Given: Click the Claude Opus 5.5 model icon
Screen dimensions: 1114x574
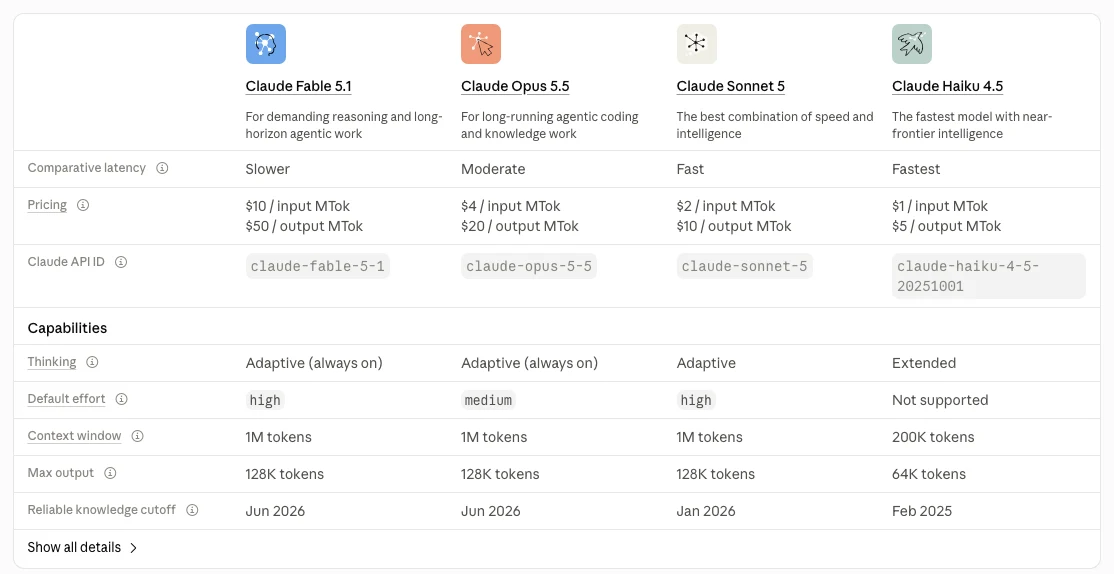Looking at the screenshot, I should click(x=481, y=44).
